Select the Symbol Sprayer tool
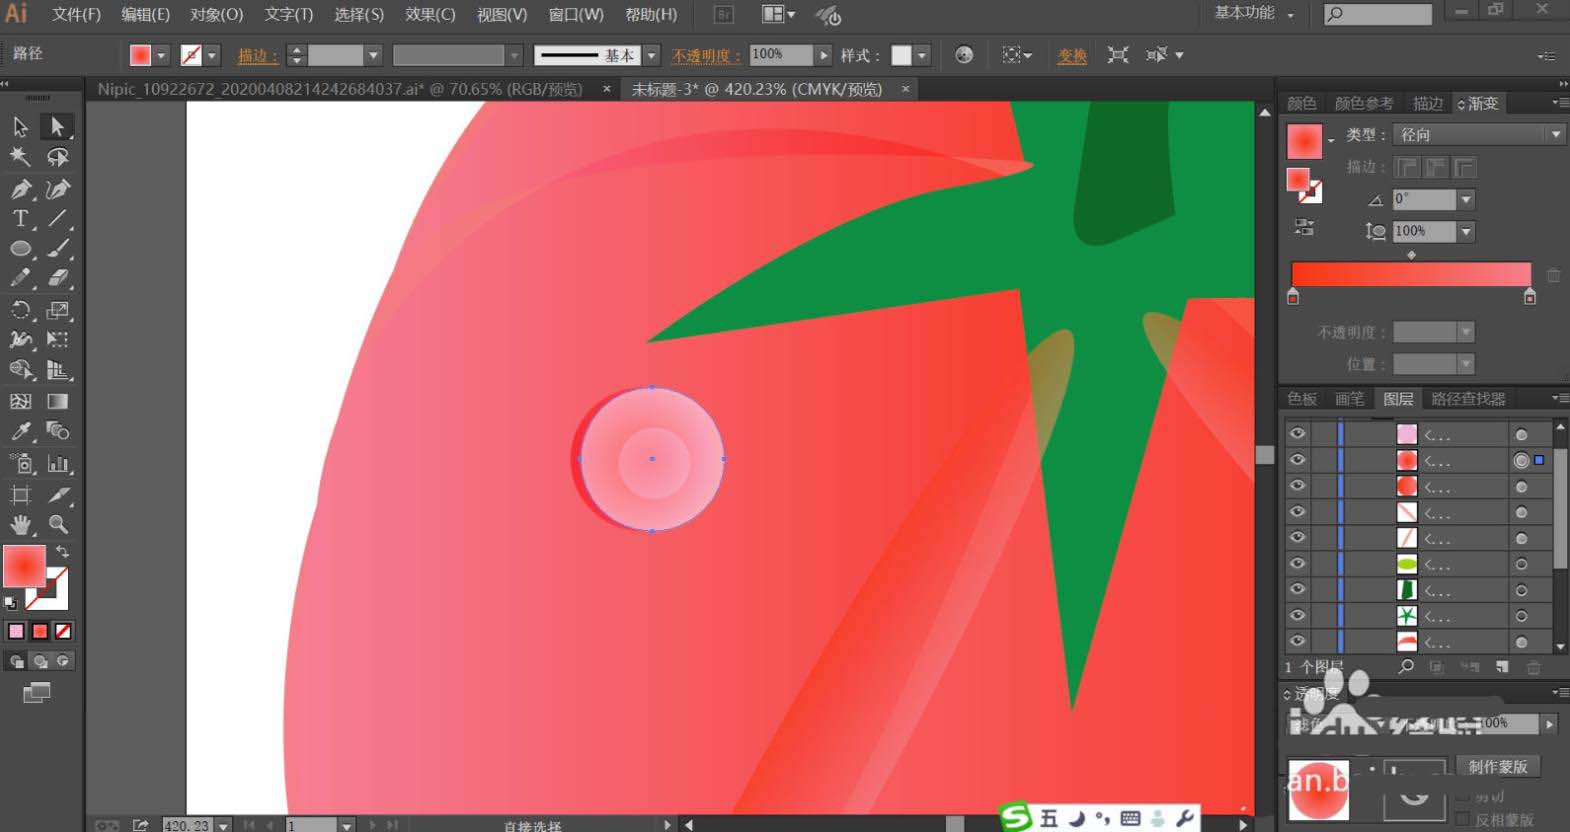 click(x=20, y=463)
